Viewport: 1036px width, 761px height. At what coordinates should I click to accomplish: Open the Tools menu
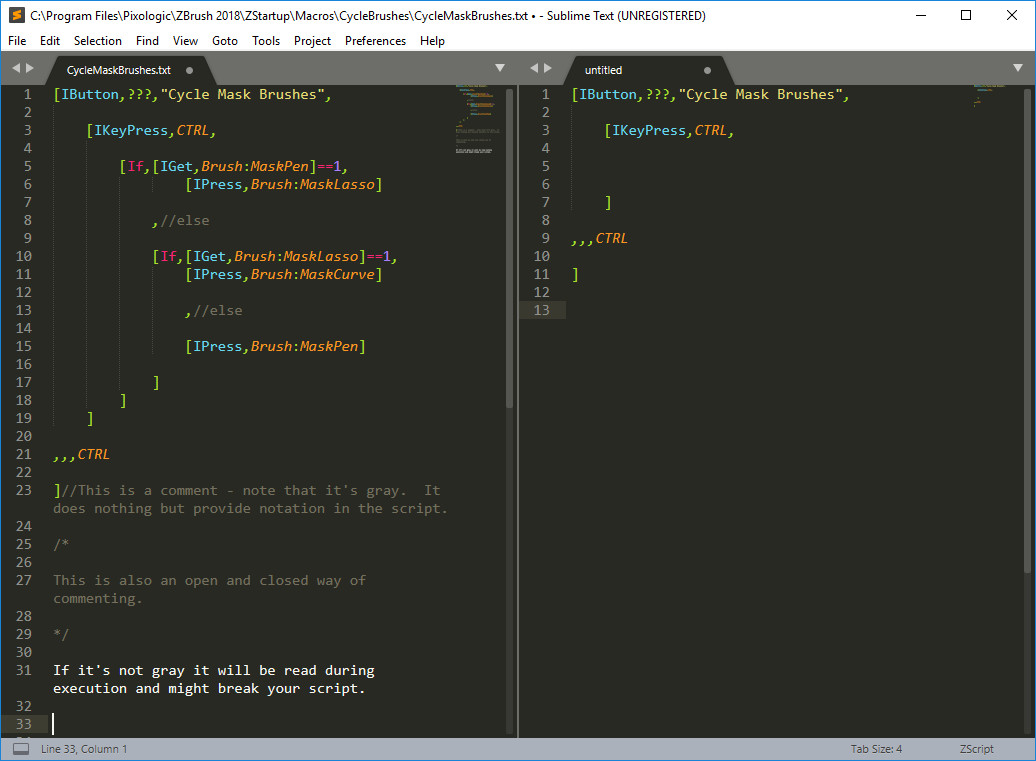point(266,41)
